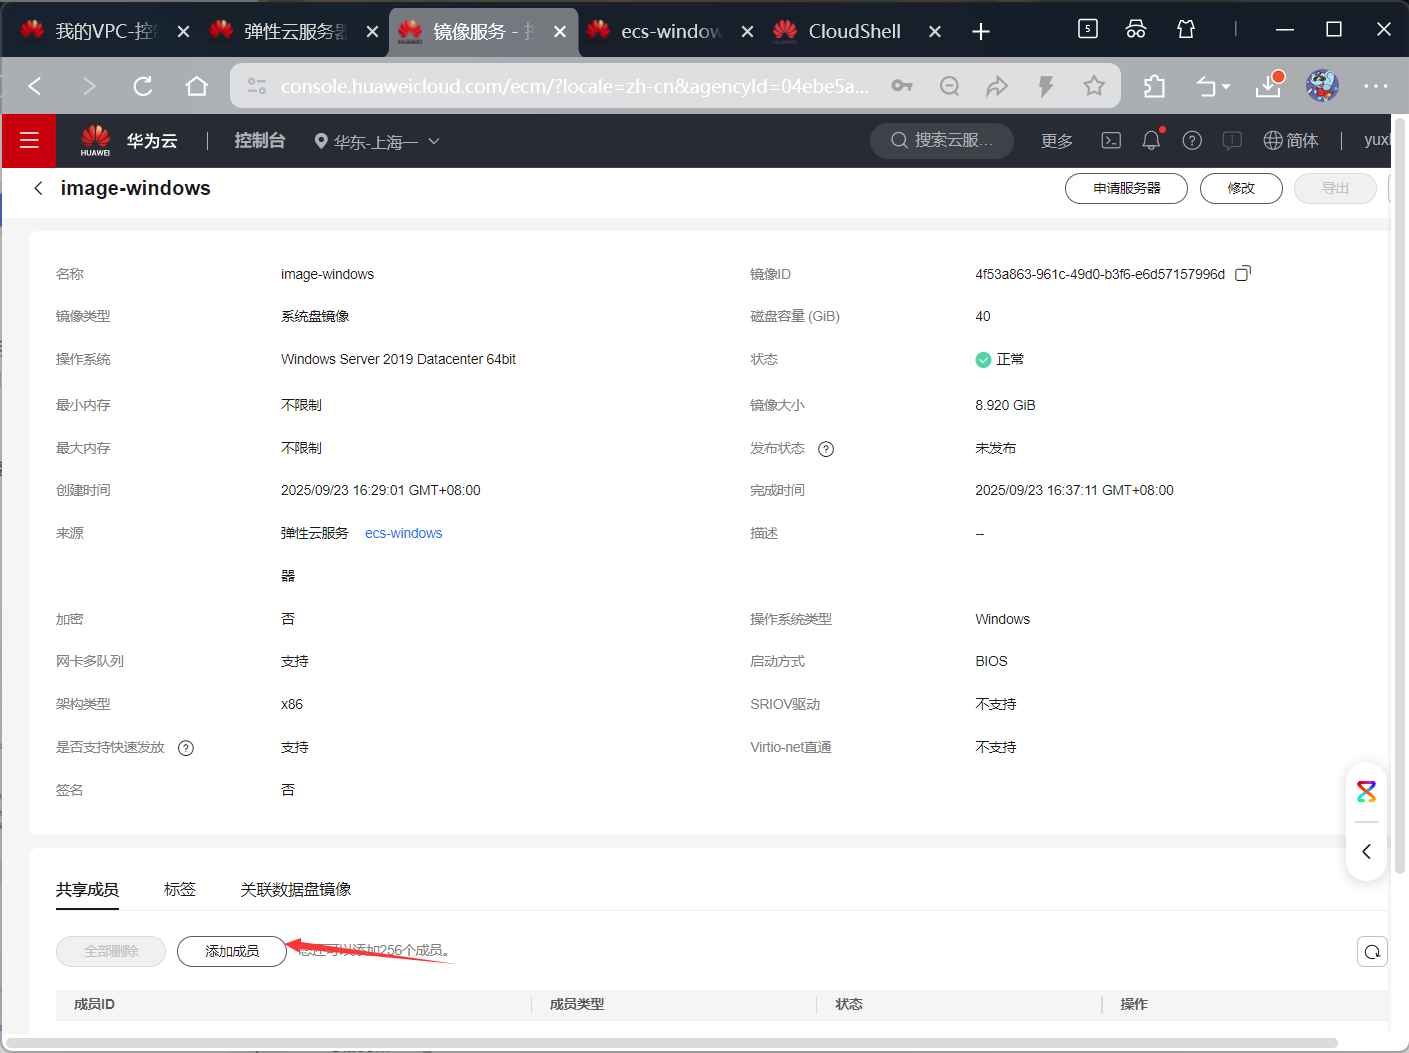
Task: Click the 修改 button
Action: [x=1241, y=188]
